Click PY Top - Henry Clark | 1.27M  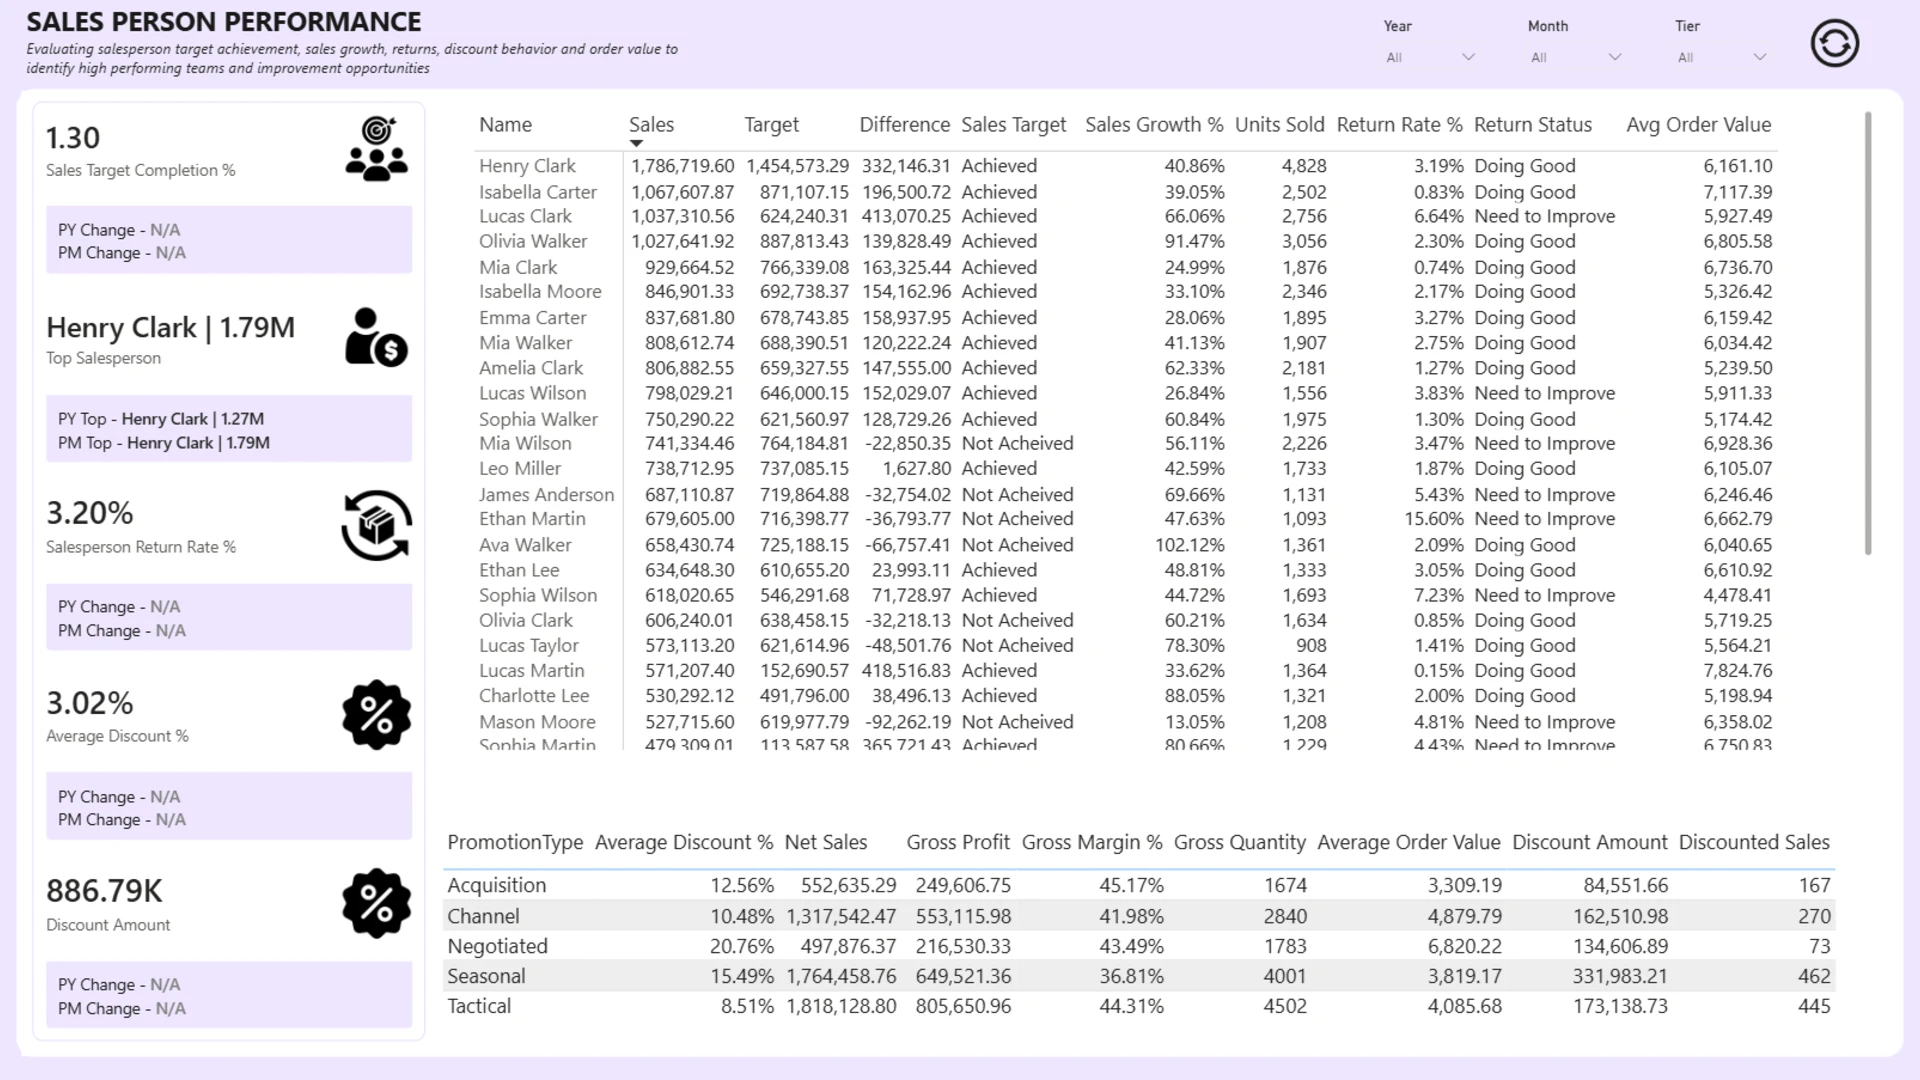point(161,419)
